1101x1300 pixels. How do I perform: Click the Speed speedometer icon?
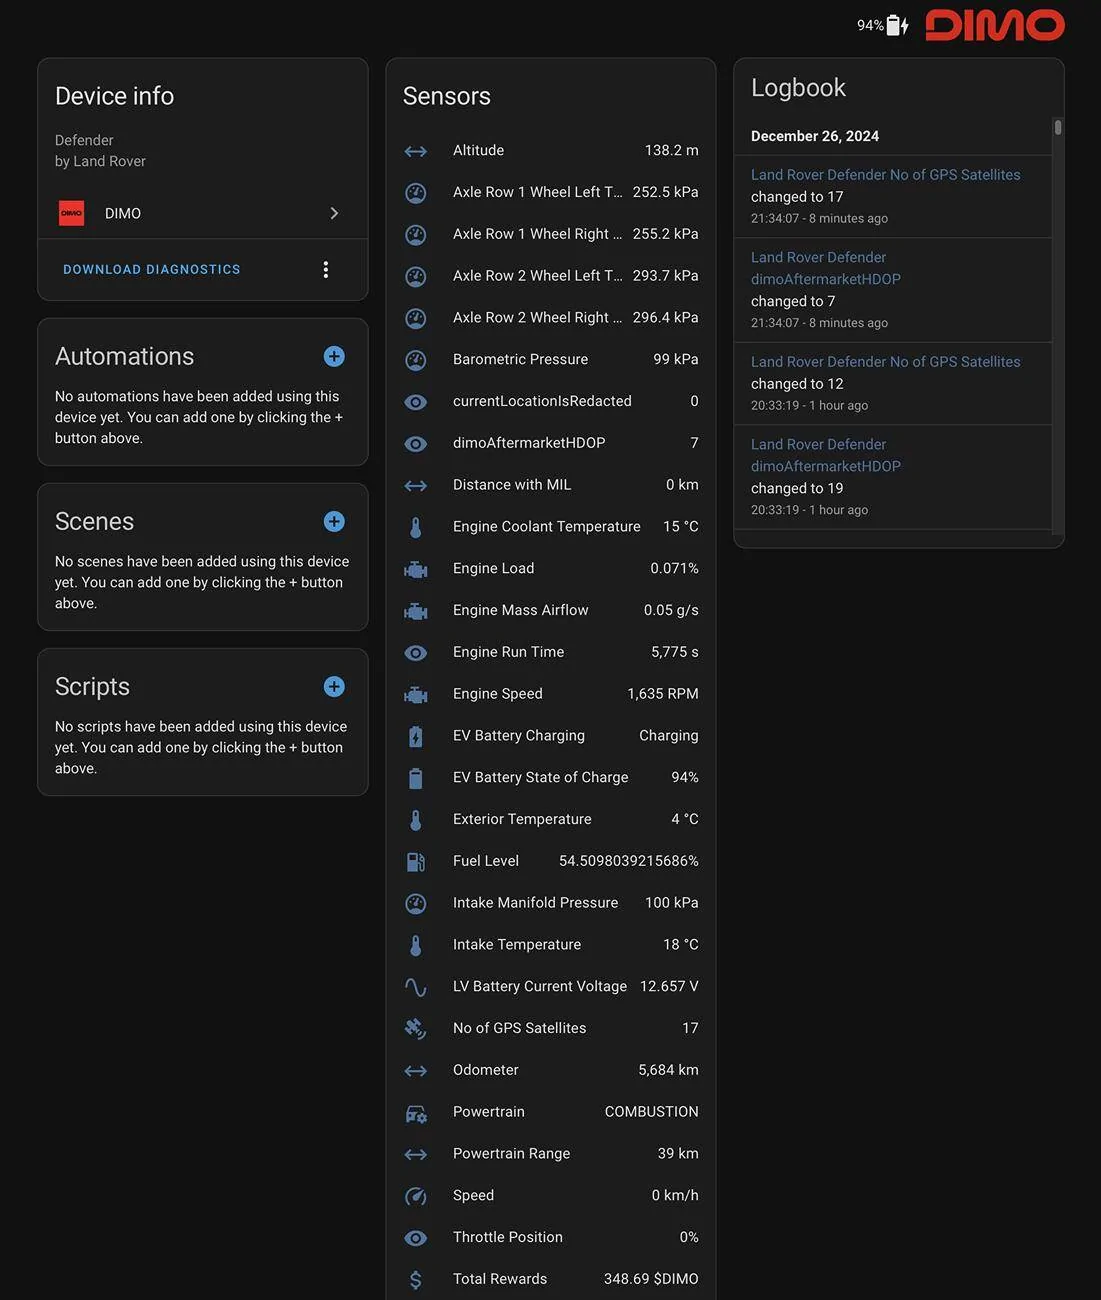click(416, 1196)
